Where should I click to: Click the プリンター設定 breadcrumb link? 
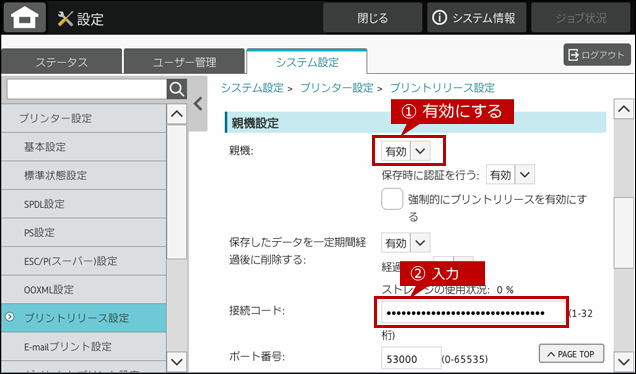click(336, 88)
